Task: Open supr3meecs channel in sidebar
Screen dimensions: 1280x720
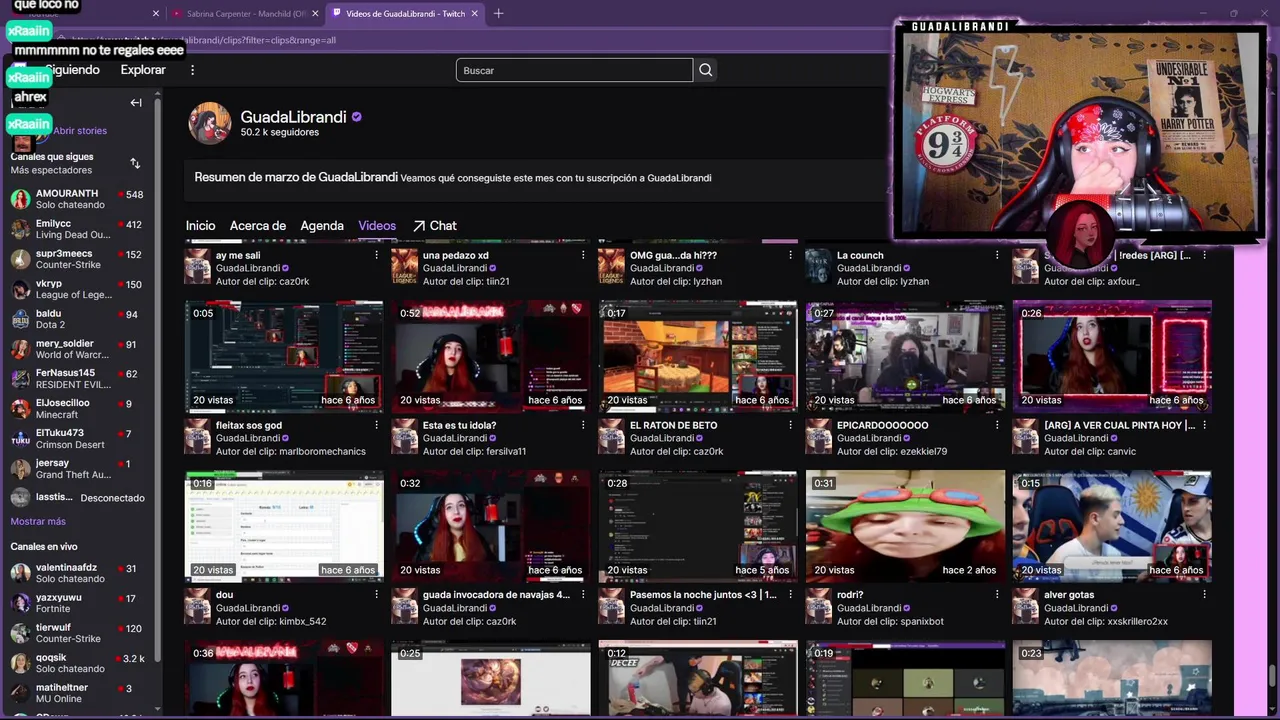Action: (x=78, y=259)
